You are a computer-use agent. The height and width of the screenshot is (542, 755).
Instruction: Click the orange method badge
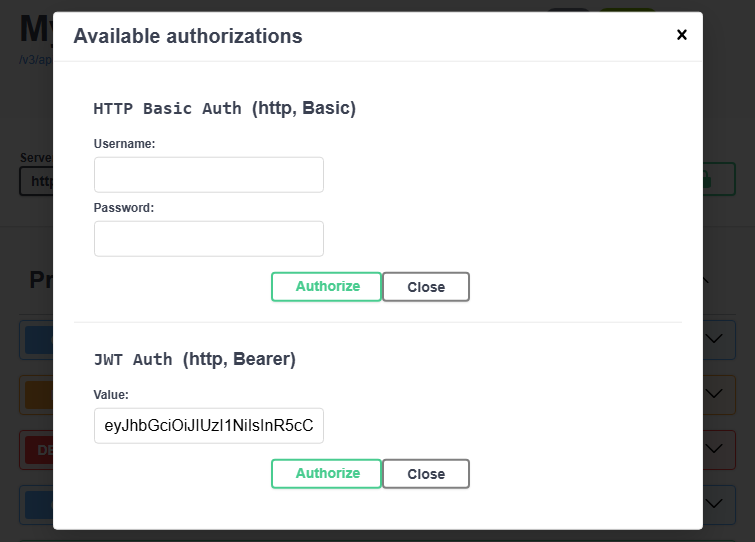point(39,395)
